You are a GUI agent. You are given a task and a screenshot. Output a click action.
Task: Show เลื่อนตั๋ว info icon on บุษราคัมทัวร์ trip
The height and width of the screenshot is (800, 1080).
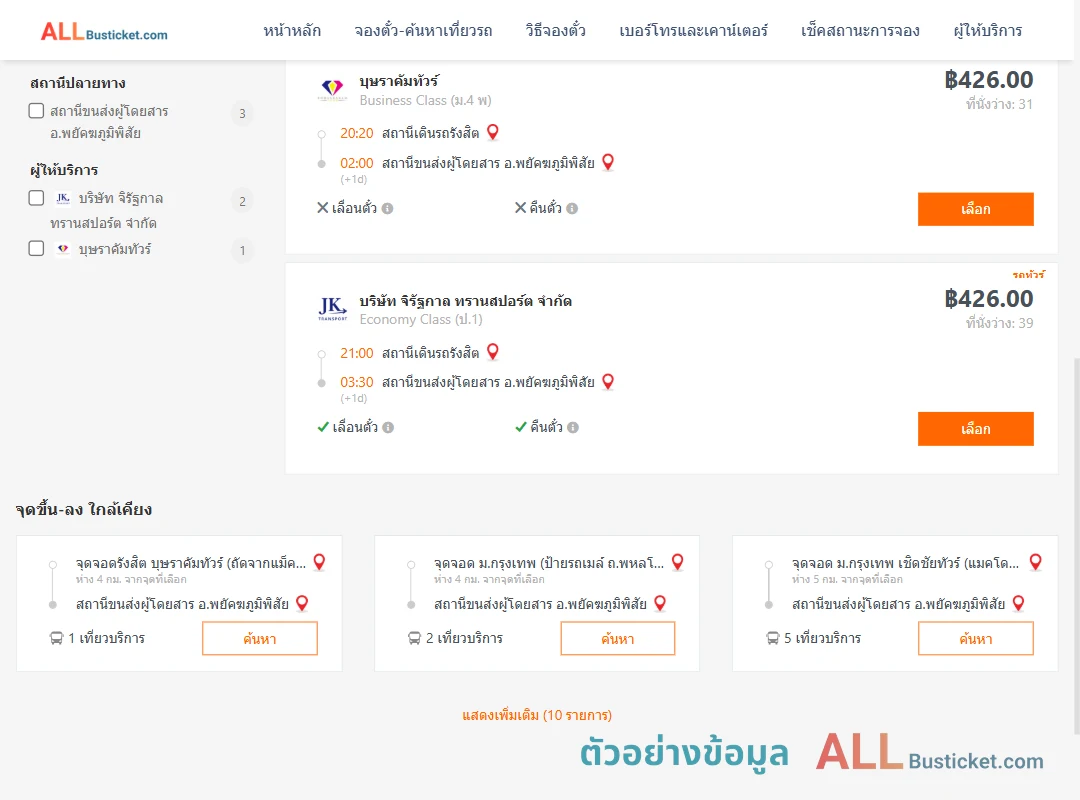coord(388,208)
